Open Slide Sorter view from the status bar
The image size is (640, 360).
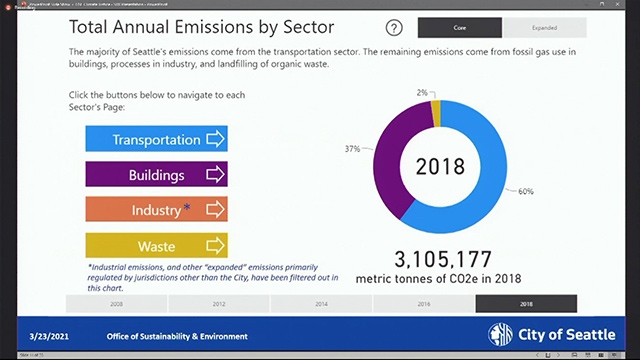pyautogui.click(x=588, y=355)
